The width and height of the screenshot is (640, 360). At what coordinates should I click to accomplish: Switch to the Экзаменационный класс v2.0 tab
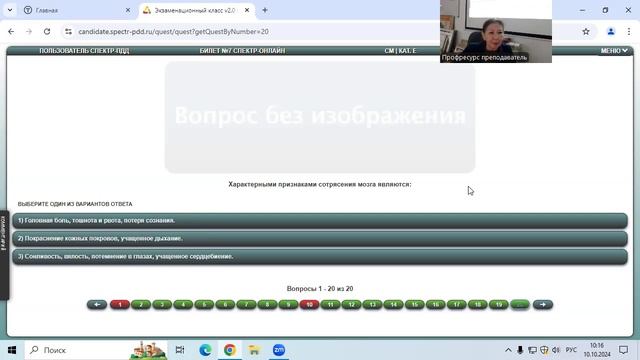tap(197, 10)
